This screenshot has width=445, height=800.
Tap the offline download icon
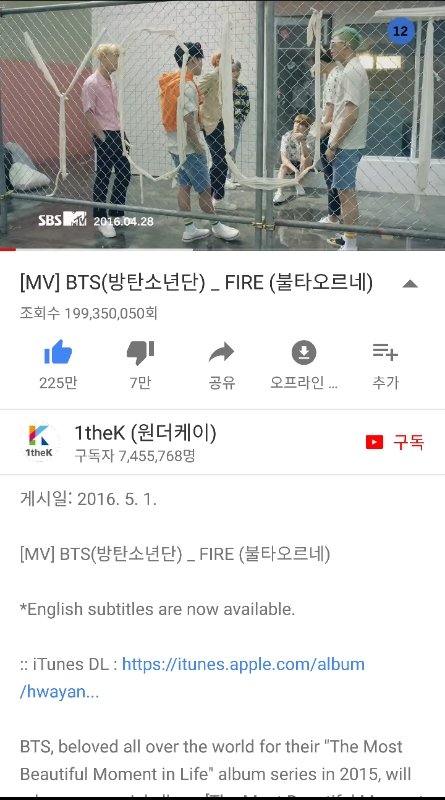pyautogui.click(x=304, y=353)
